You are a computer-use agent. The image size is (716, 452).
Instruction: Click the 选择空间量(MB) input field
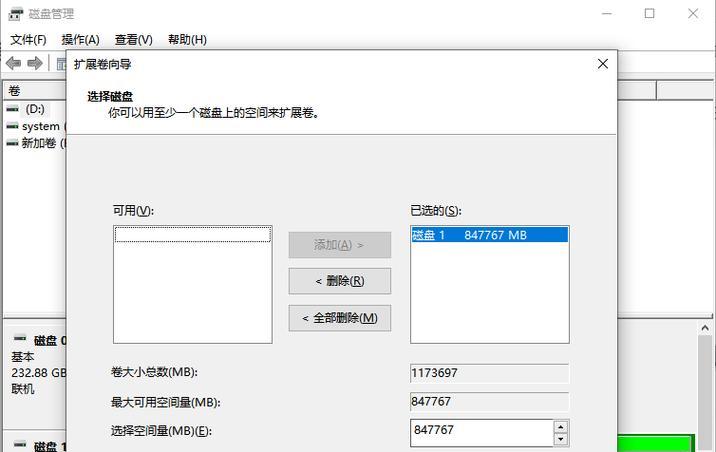point(482,432)
